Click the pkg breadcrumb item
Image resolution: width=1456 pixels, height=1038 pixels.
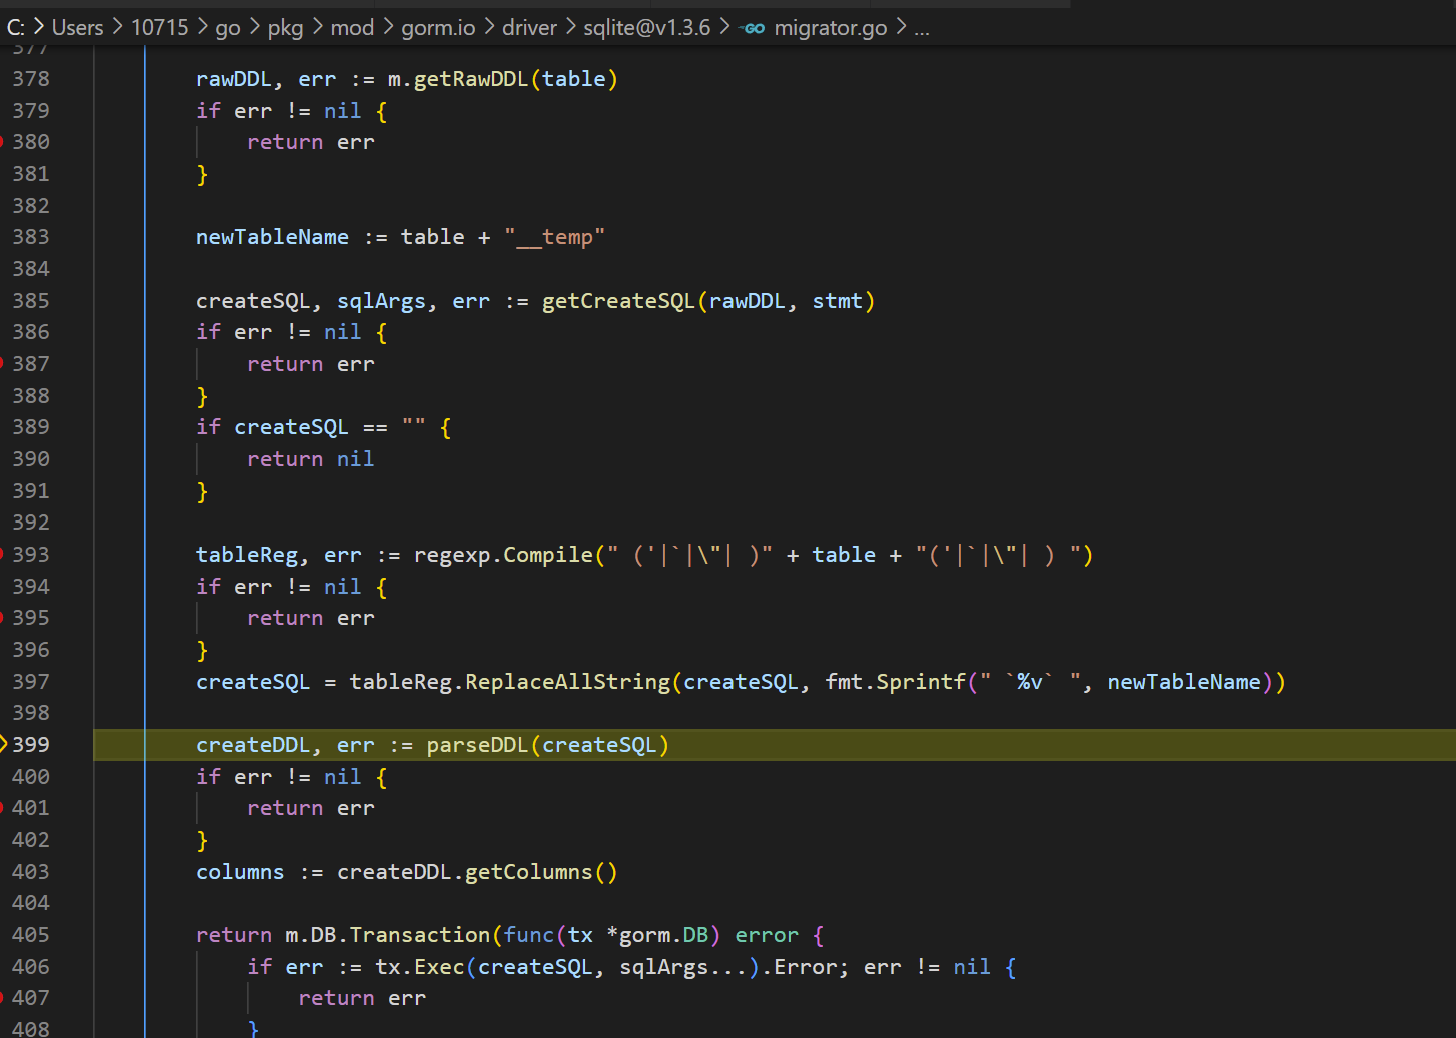[x=286, y=27]
